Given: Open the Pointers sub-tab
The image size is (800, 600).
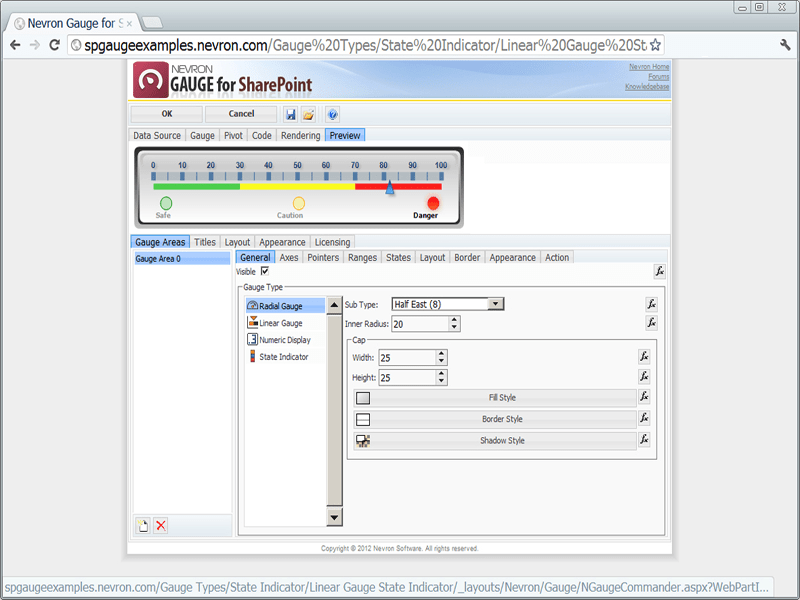Looking at the screenshot, I should click(x=323, y=258).
